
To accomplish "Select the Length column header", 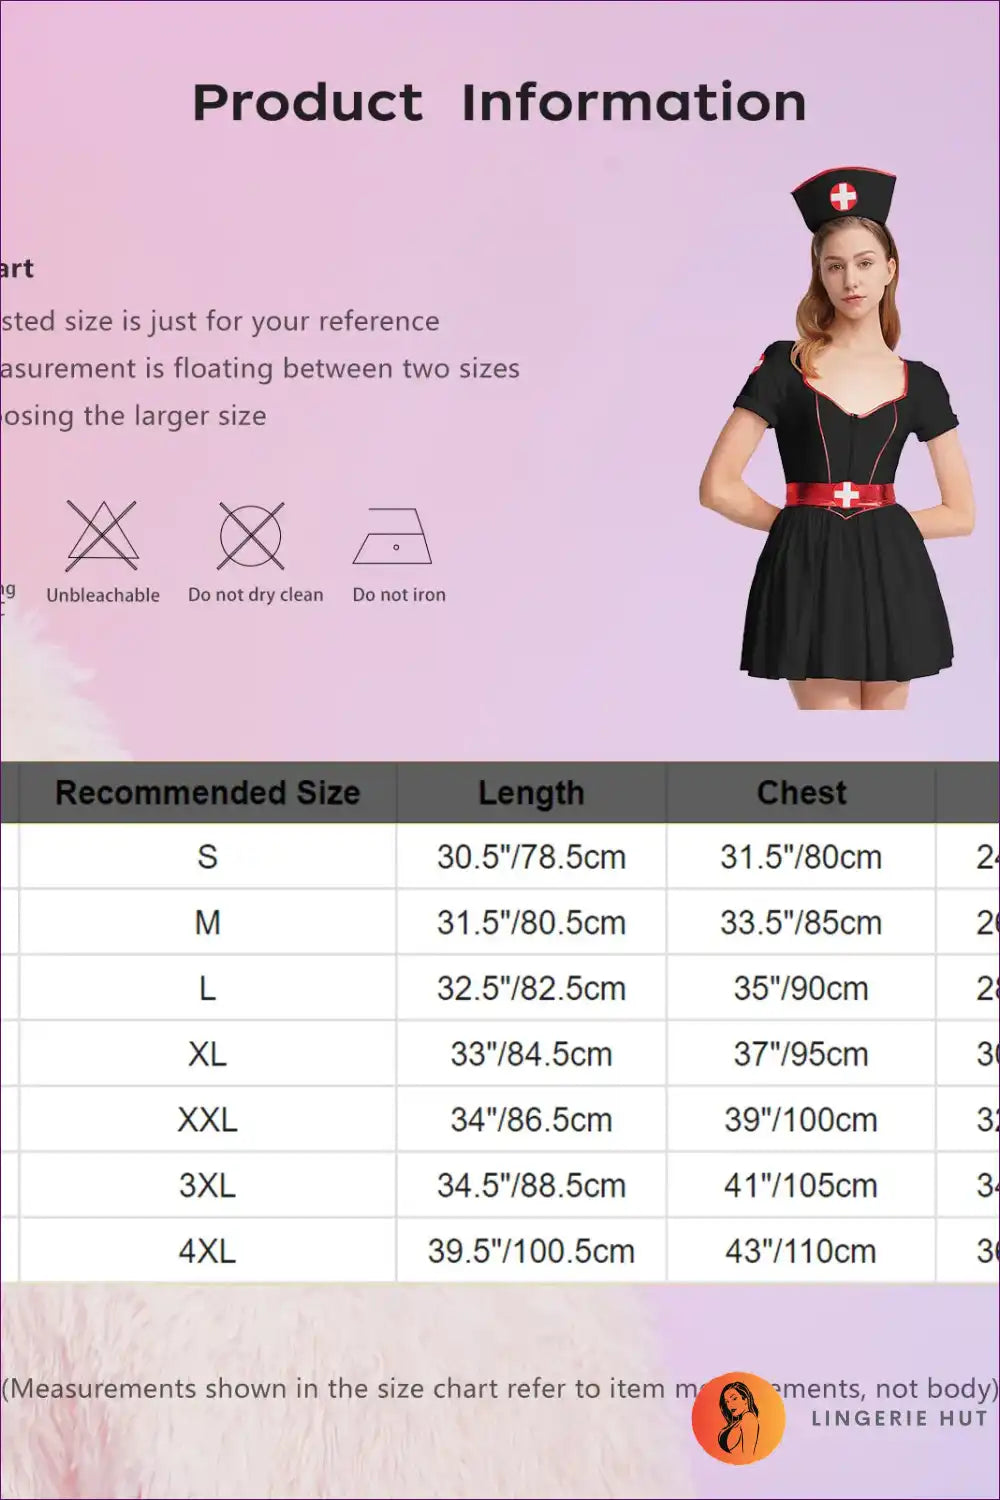I will click(531, 793).
